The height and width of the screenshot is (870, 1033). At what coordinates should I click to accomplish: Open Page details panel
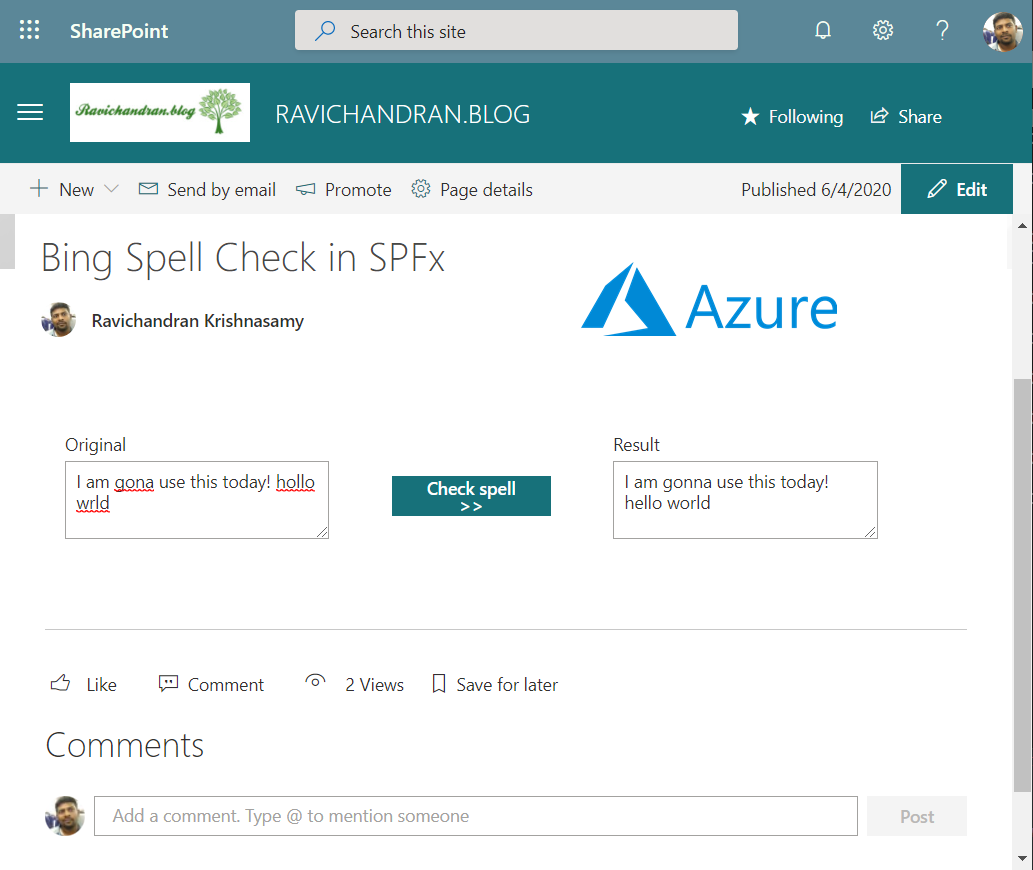coord(472,190)
